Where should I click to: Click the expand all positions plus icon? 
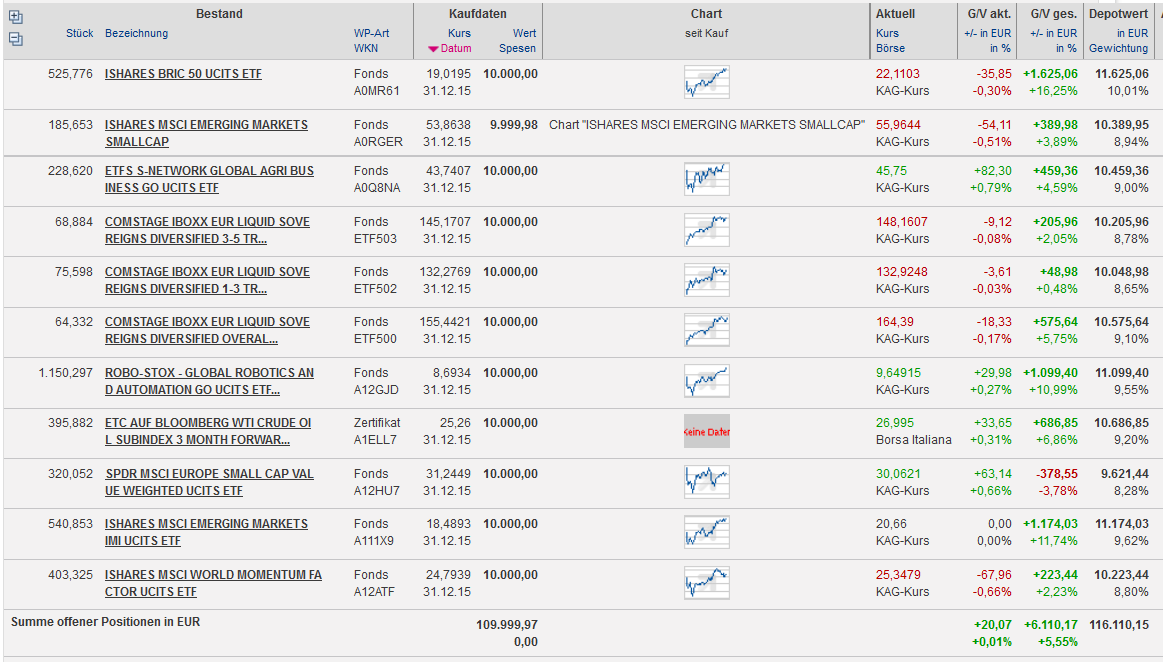(15, 17)
